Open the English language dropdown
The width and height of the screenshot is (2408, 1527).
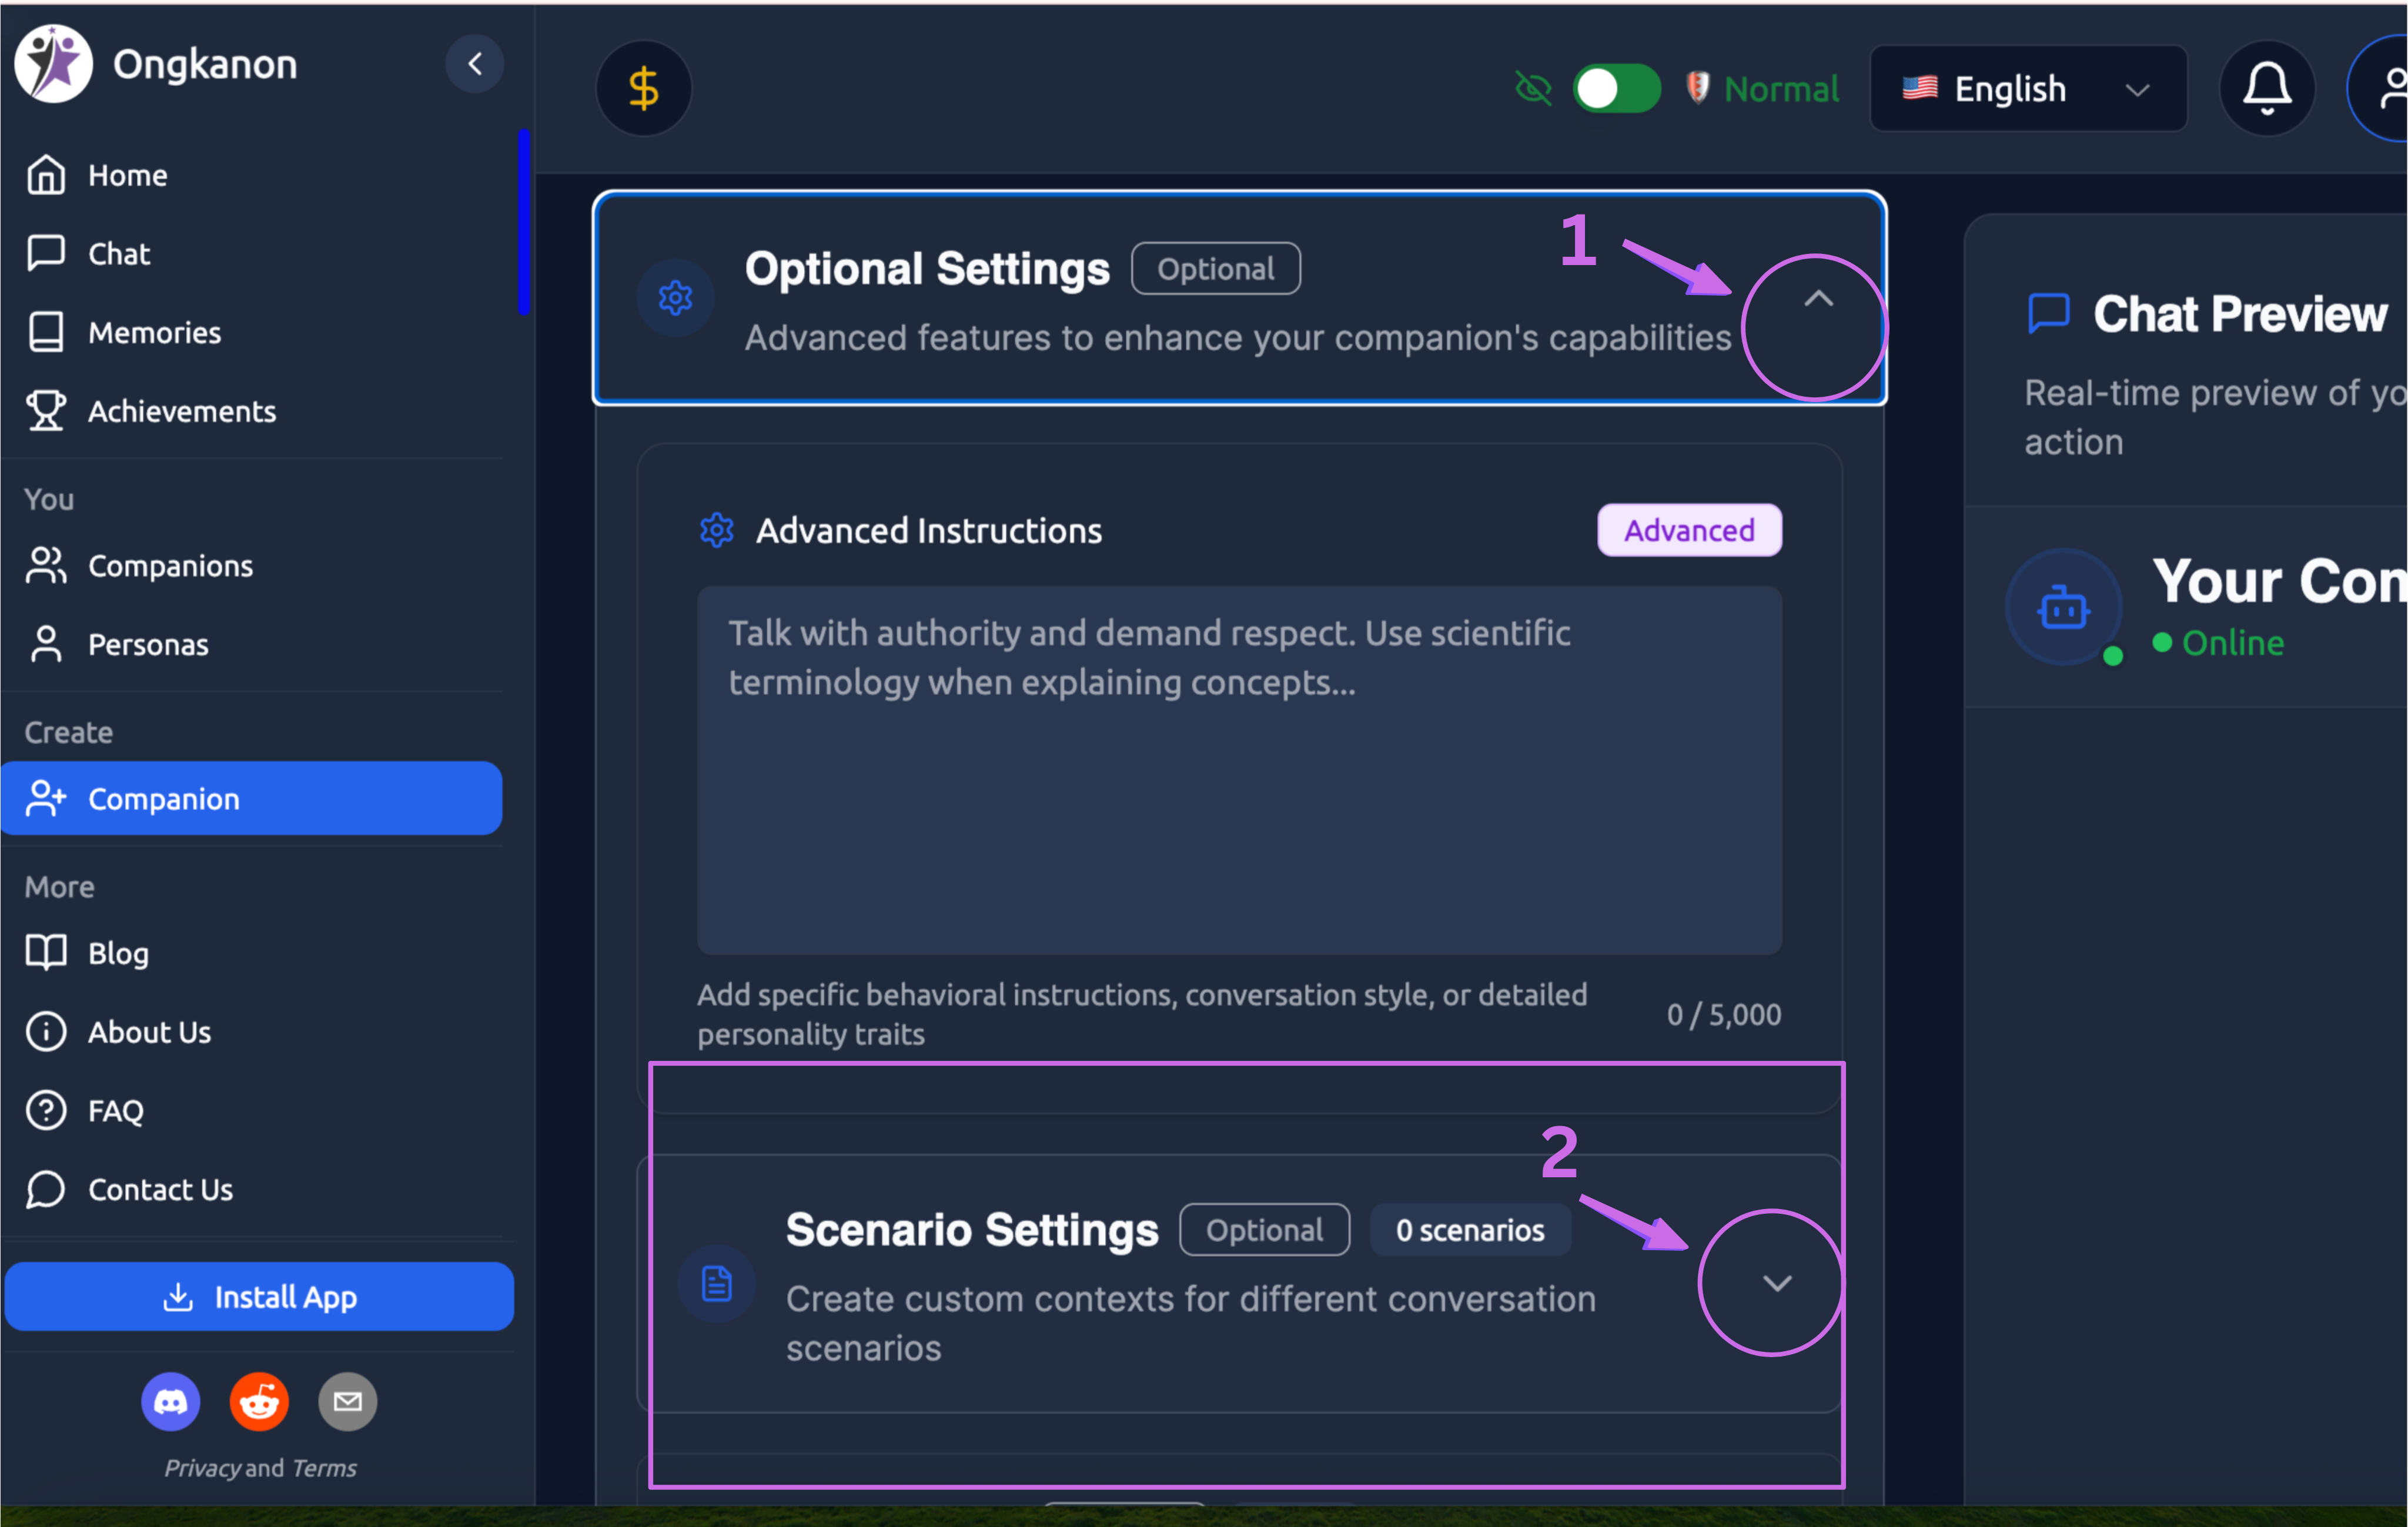(x=2027, y=88)
